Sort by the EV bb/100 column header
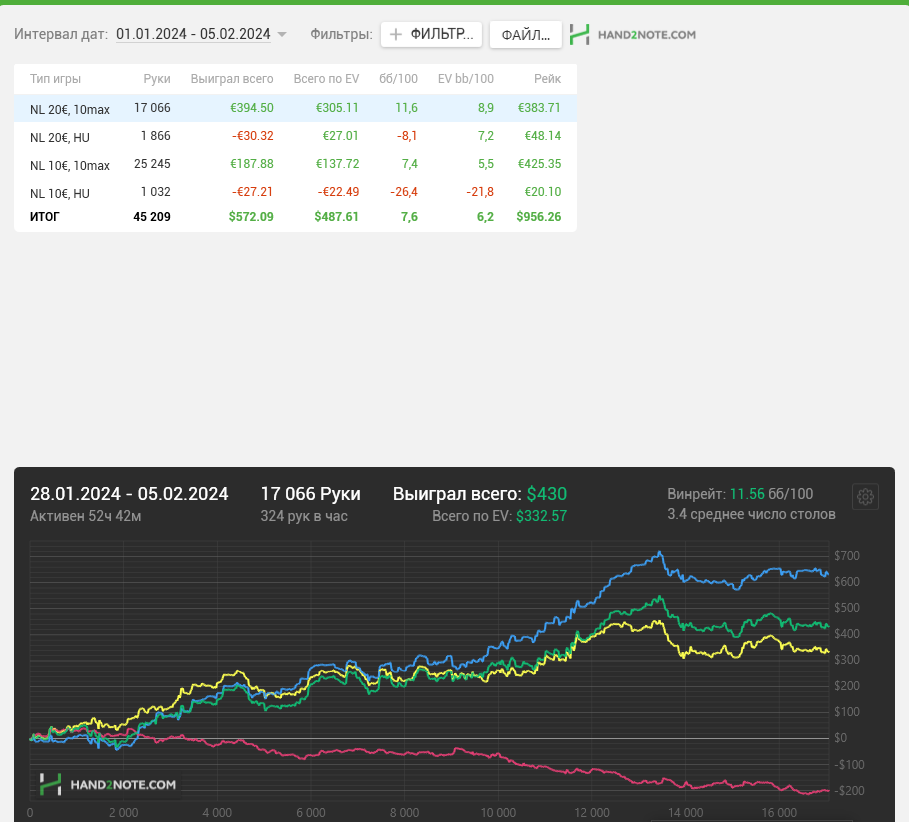 [466, 79]
